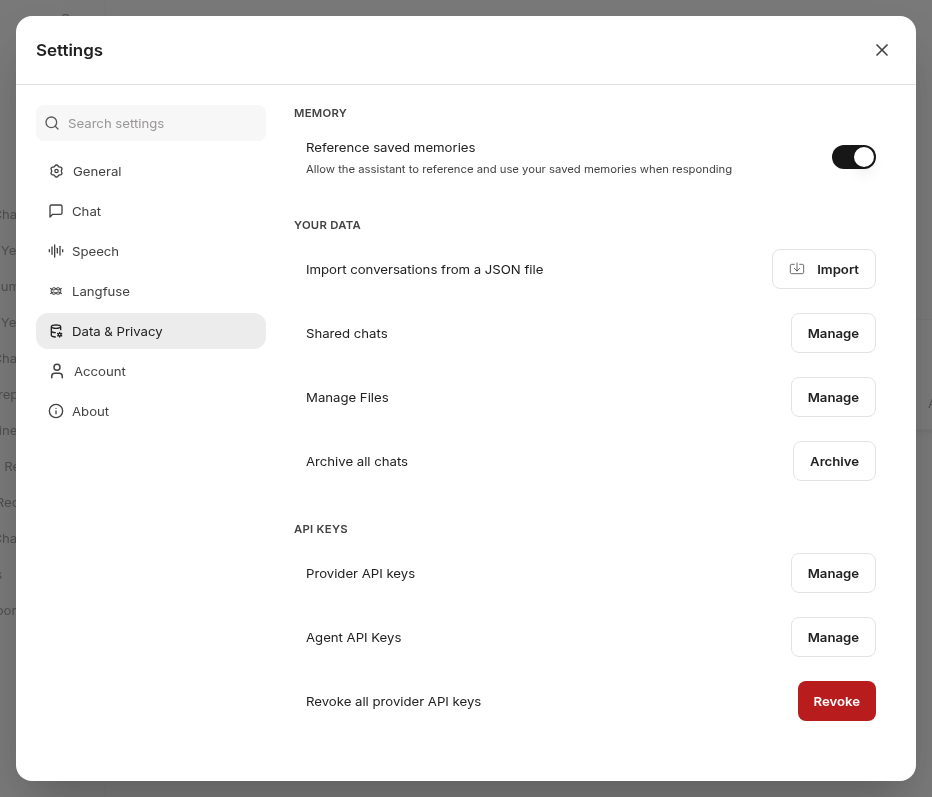Archive all chats with the Archive button
Screen dimensions: 932x797
coord(834,461)
